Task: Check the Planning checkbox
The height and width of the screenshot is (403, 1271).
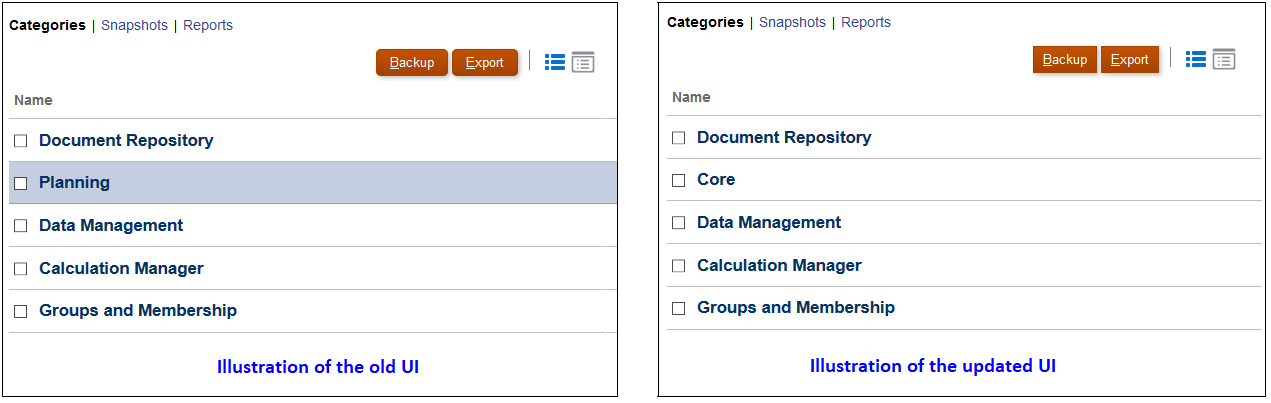Action: (x=21, y=183)
